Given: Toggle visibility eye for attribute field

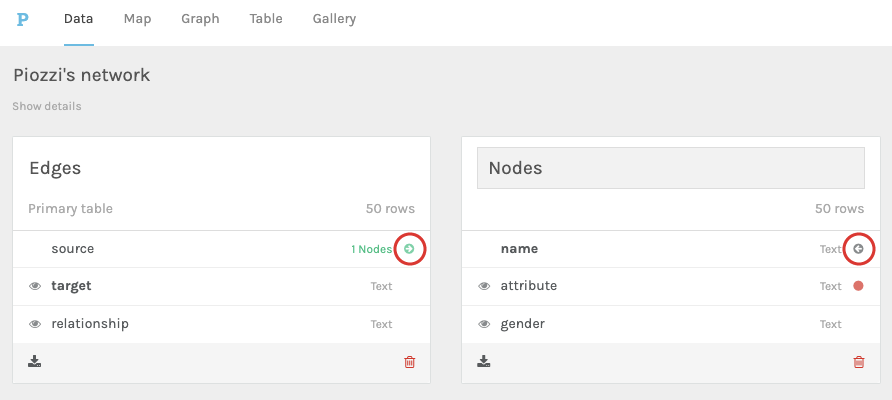Looking at the screenshot, I should (x=484, y=286).
